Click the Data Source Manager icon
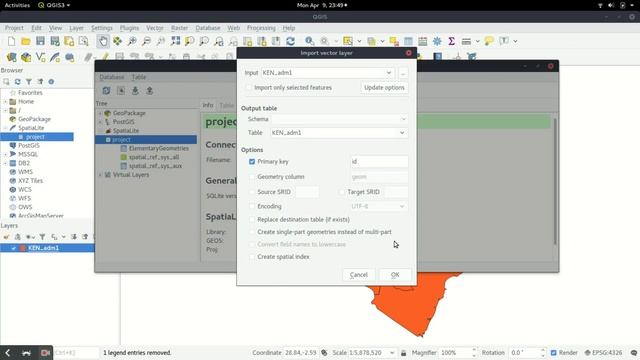This screenshot has width=640, height=360. pyautogui.click(x=11, y=57)
